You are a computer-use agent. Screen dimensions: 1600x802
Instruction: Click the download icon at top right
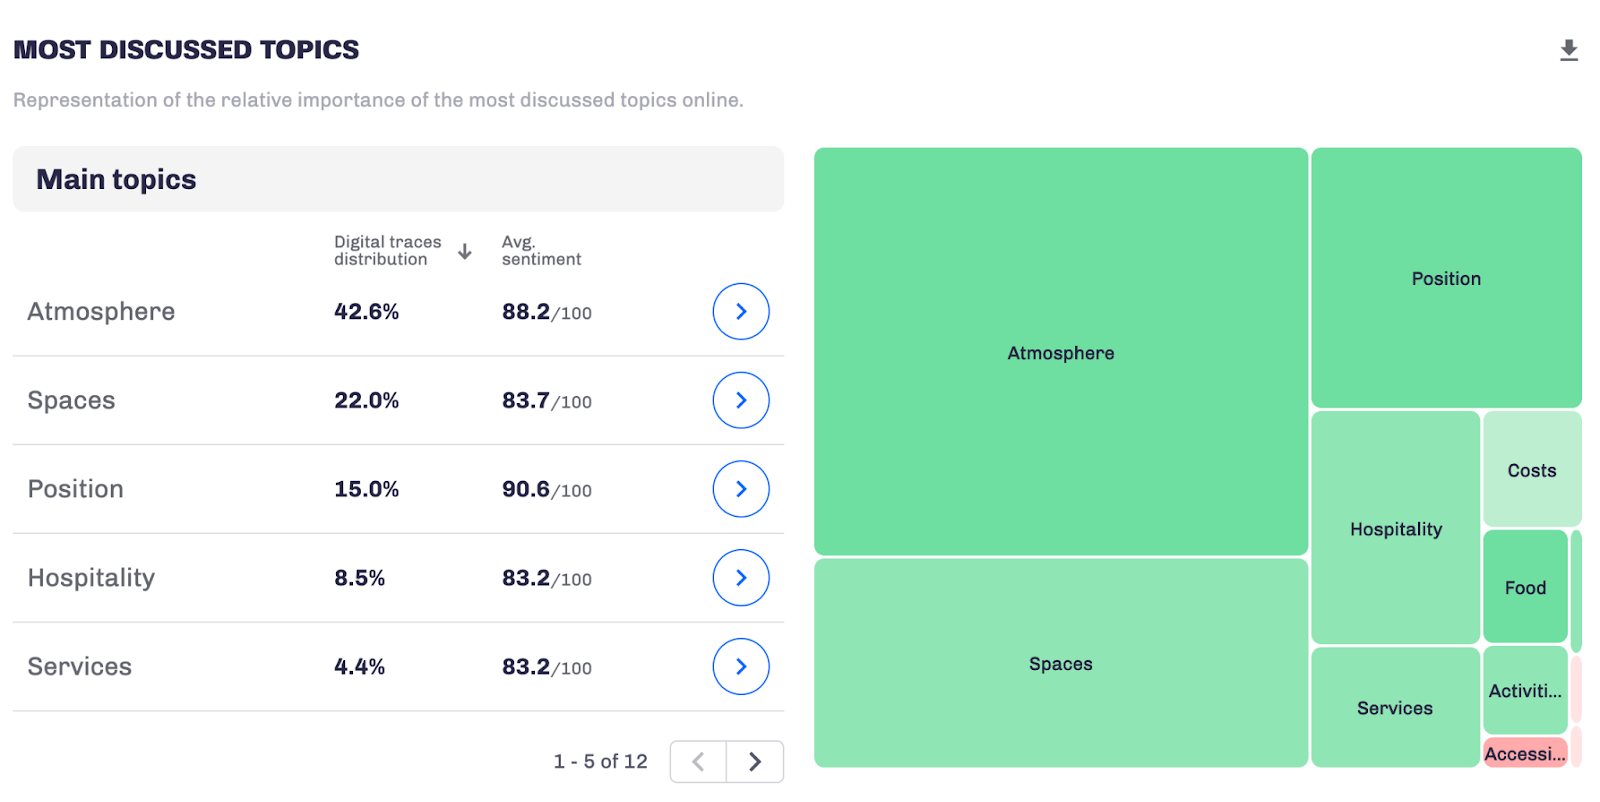(1568, 50)
